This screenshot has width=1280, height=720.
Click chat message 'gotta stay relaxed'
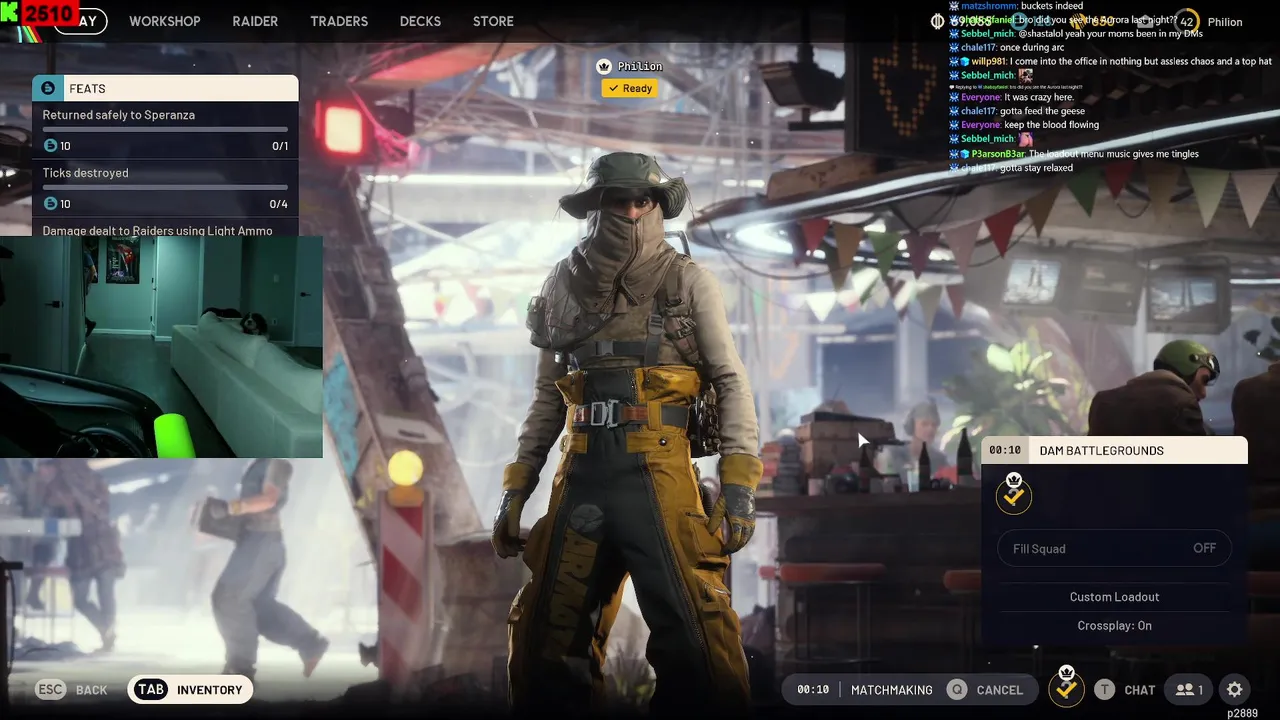click(1011, 168)
